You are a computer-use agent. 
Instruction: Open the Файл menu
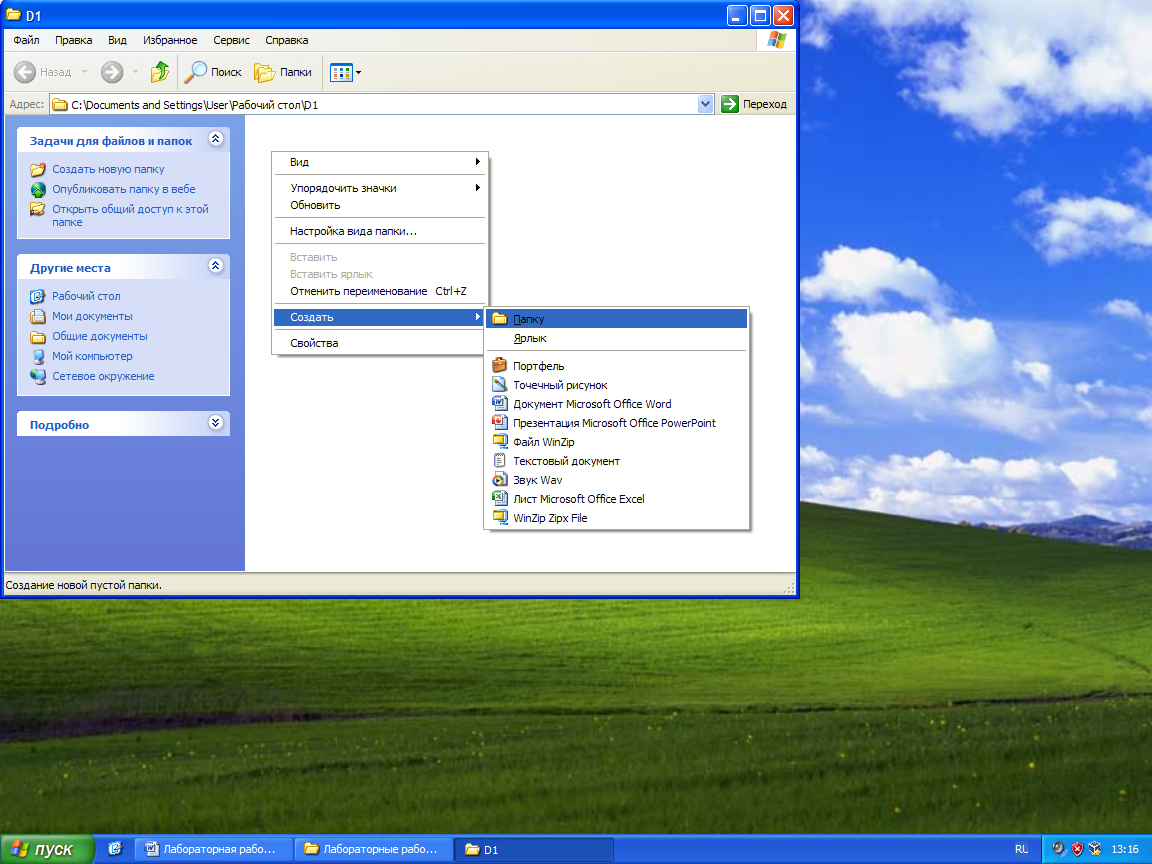(x=26, y=40)
